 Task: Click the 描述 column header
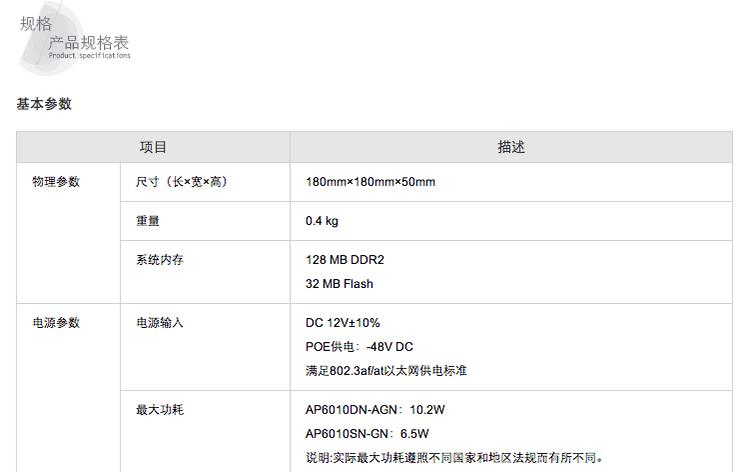click(x=511, y=147)
